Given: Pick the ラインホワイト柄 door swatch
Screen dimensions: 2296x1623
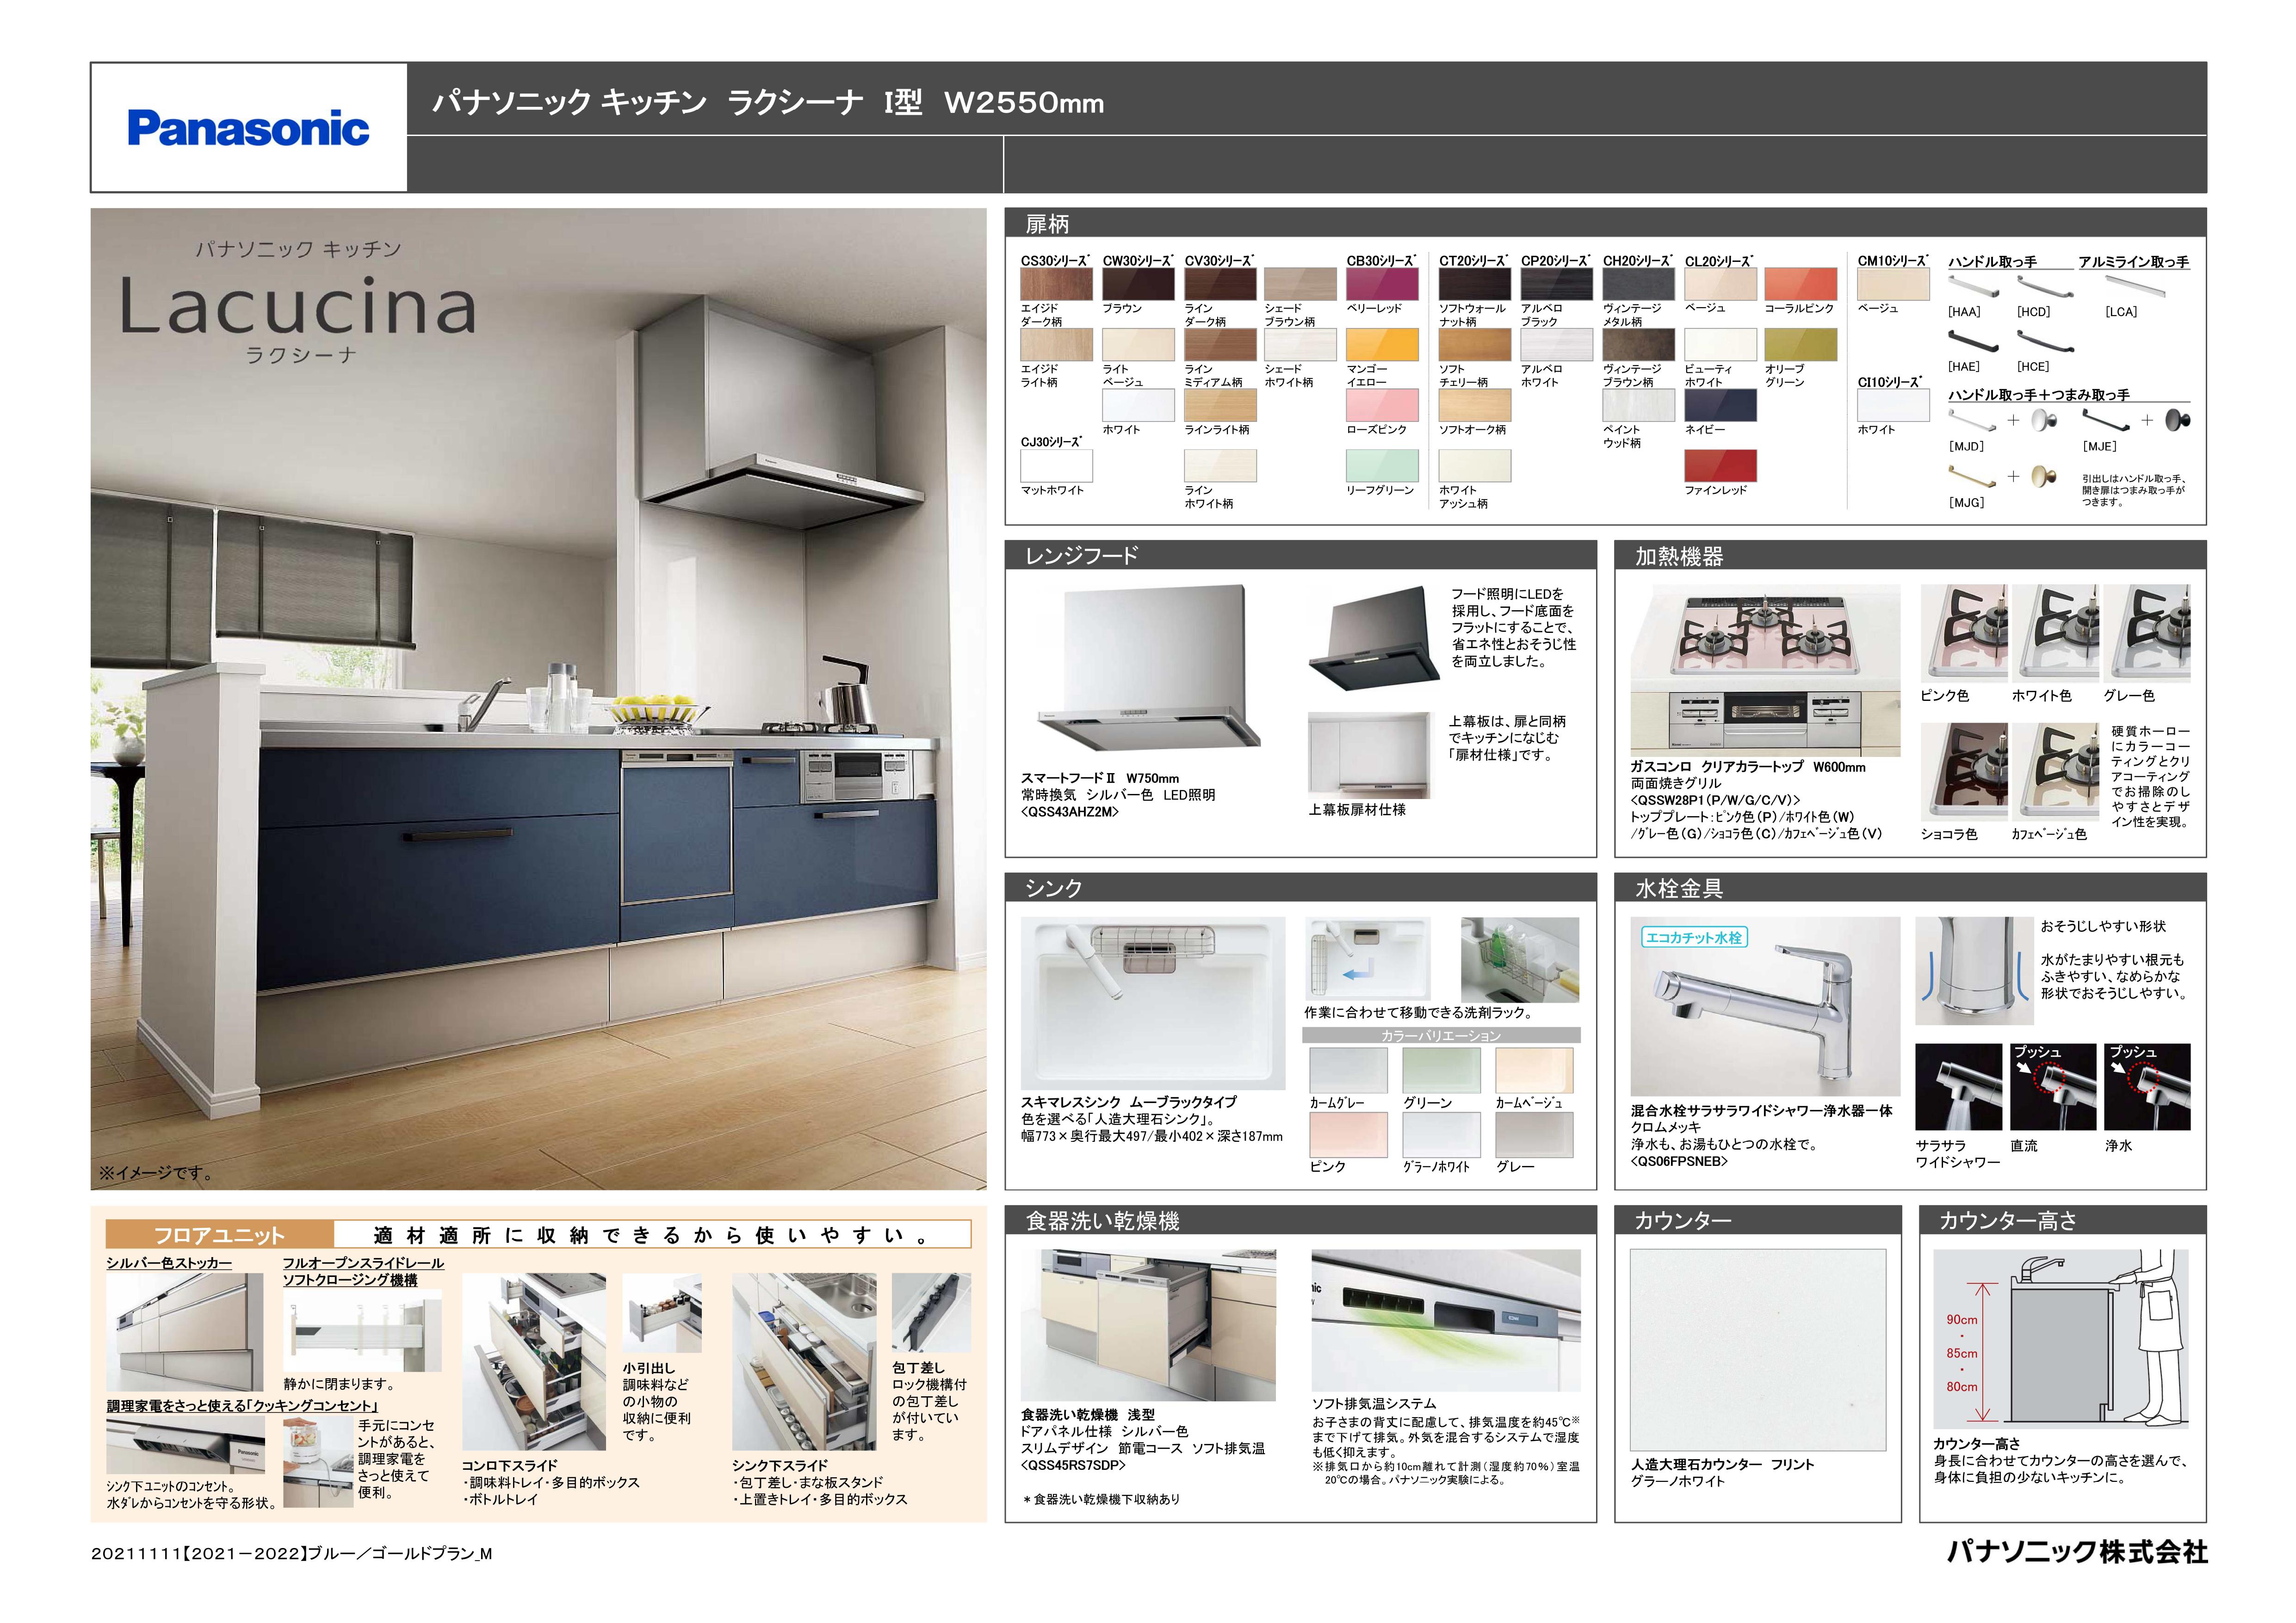Looking at the screenshot, I should (x=1220, y=466).
